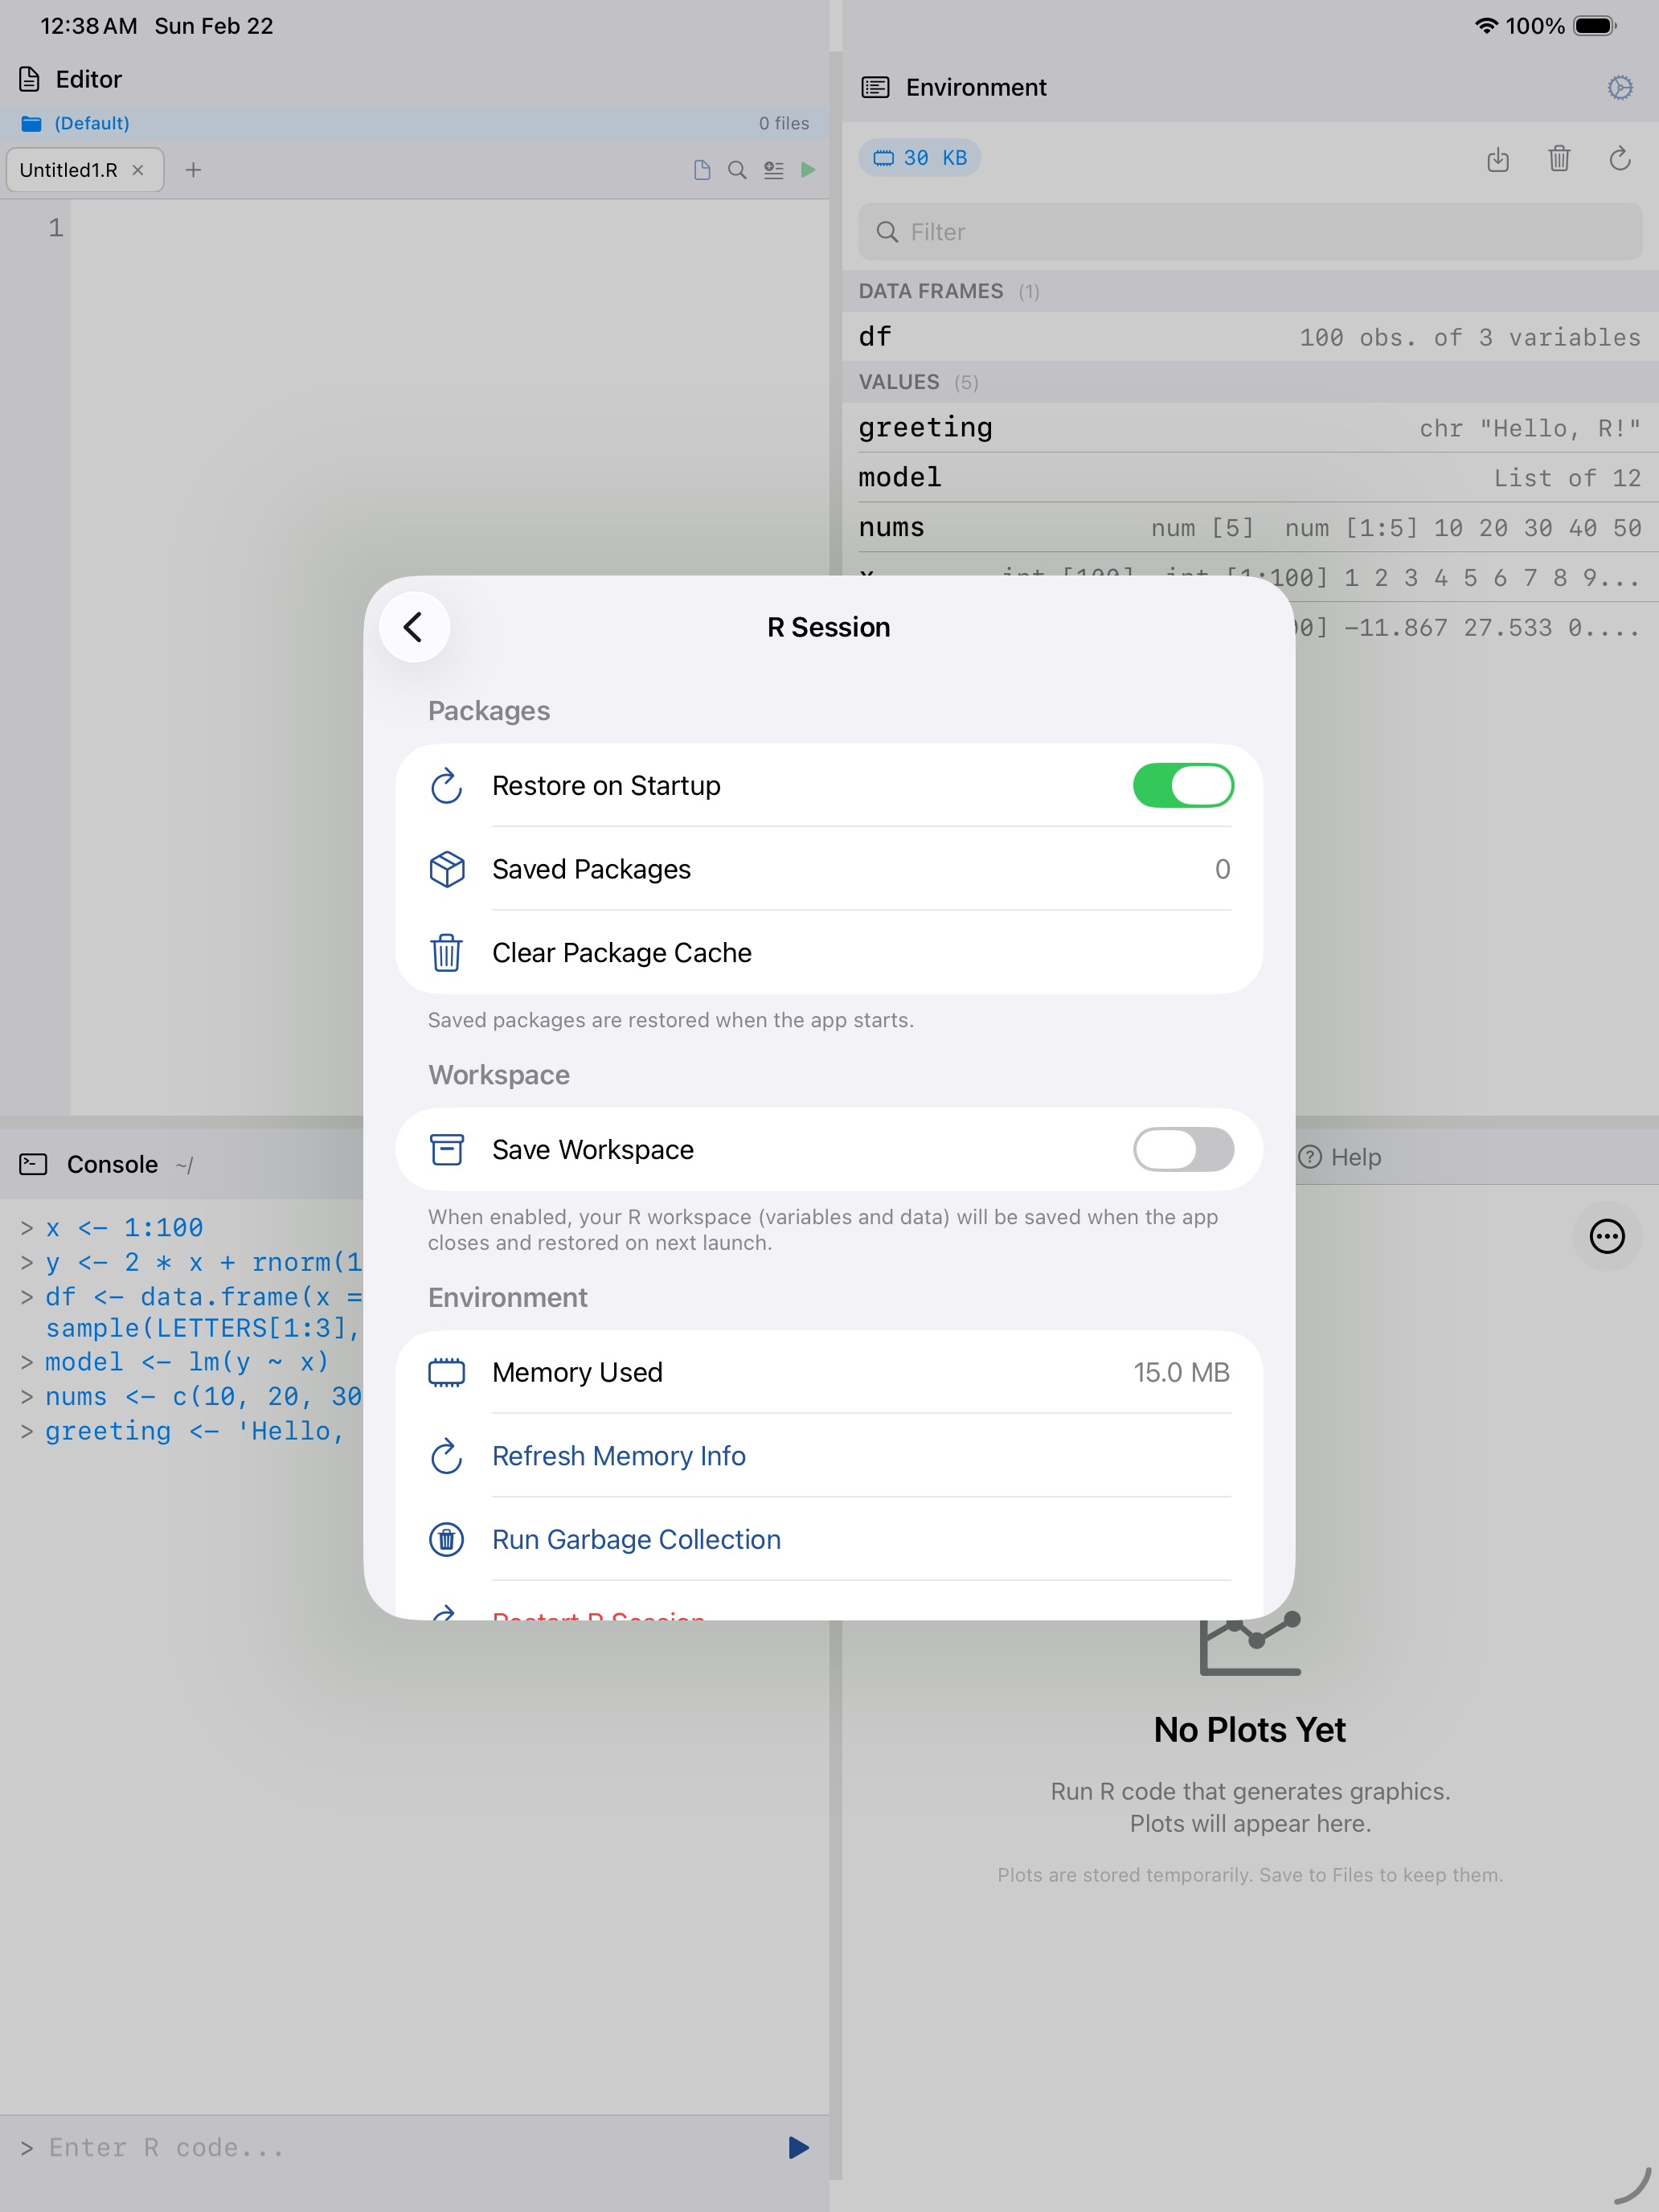Image resolution: width=1659 pixels, height=2212 pixels.
Task: Create a new file in the editor
Action: (700, 170)
